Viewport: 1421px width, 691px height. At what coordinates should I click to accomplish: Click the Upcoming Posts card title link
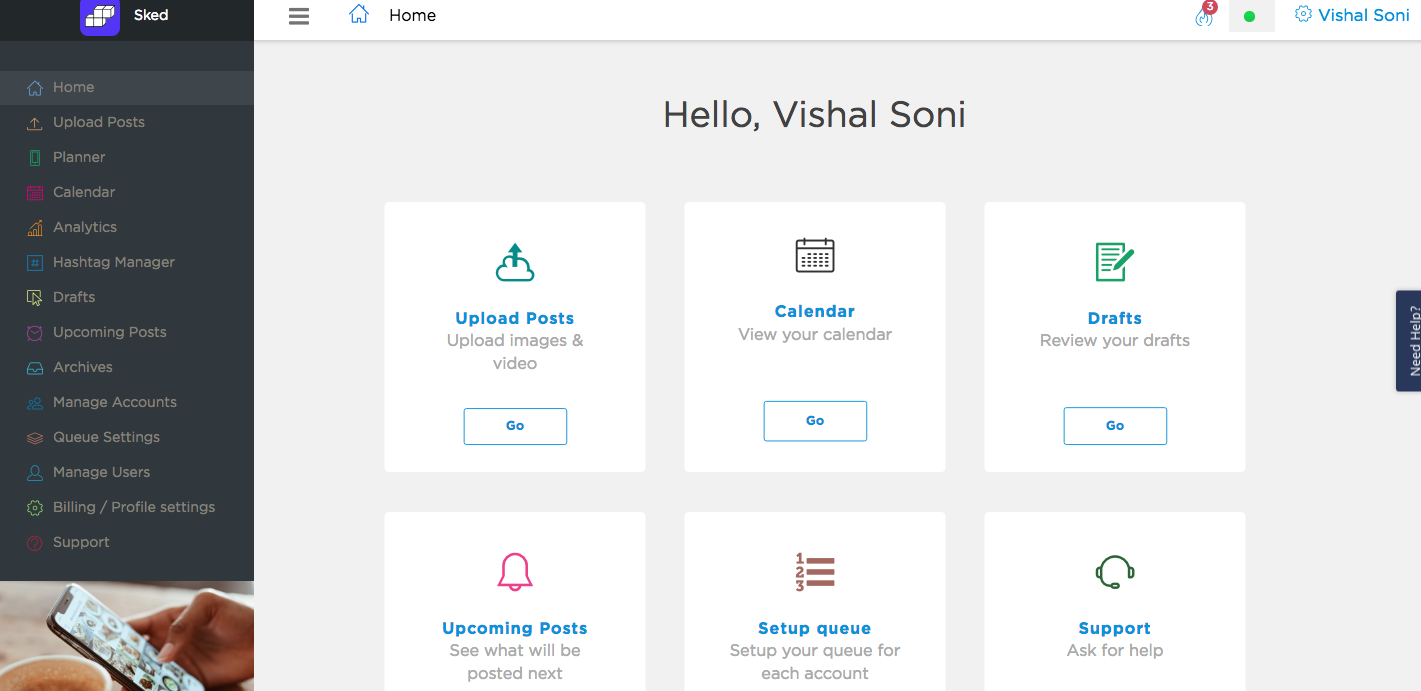515,629
